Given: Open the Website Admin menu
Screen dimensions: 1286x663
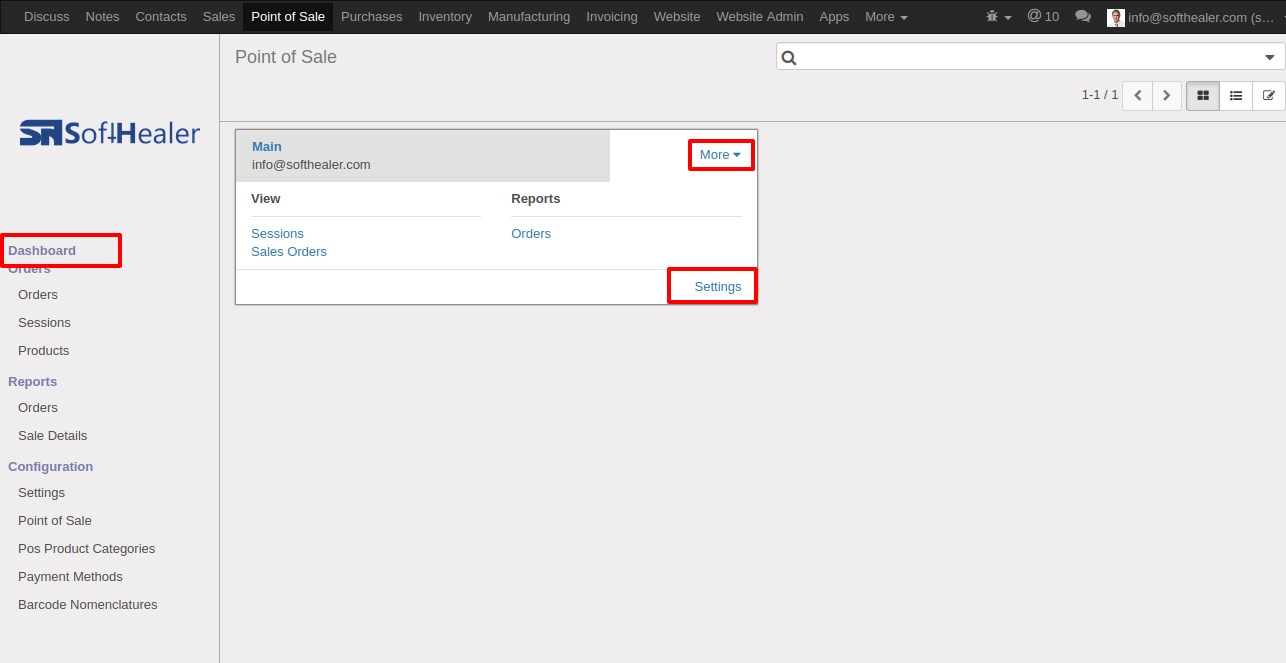Looking at the screenshot, I should tap(760, 17).
